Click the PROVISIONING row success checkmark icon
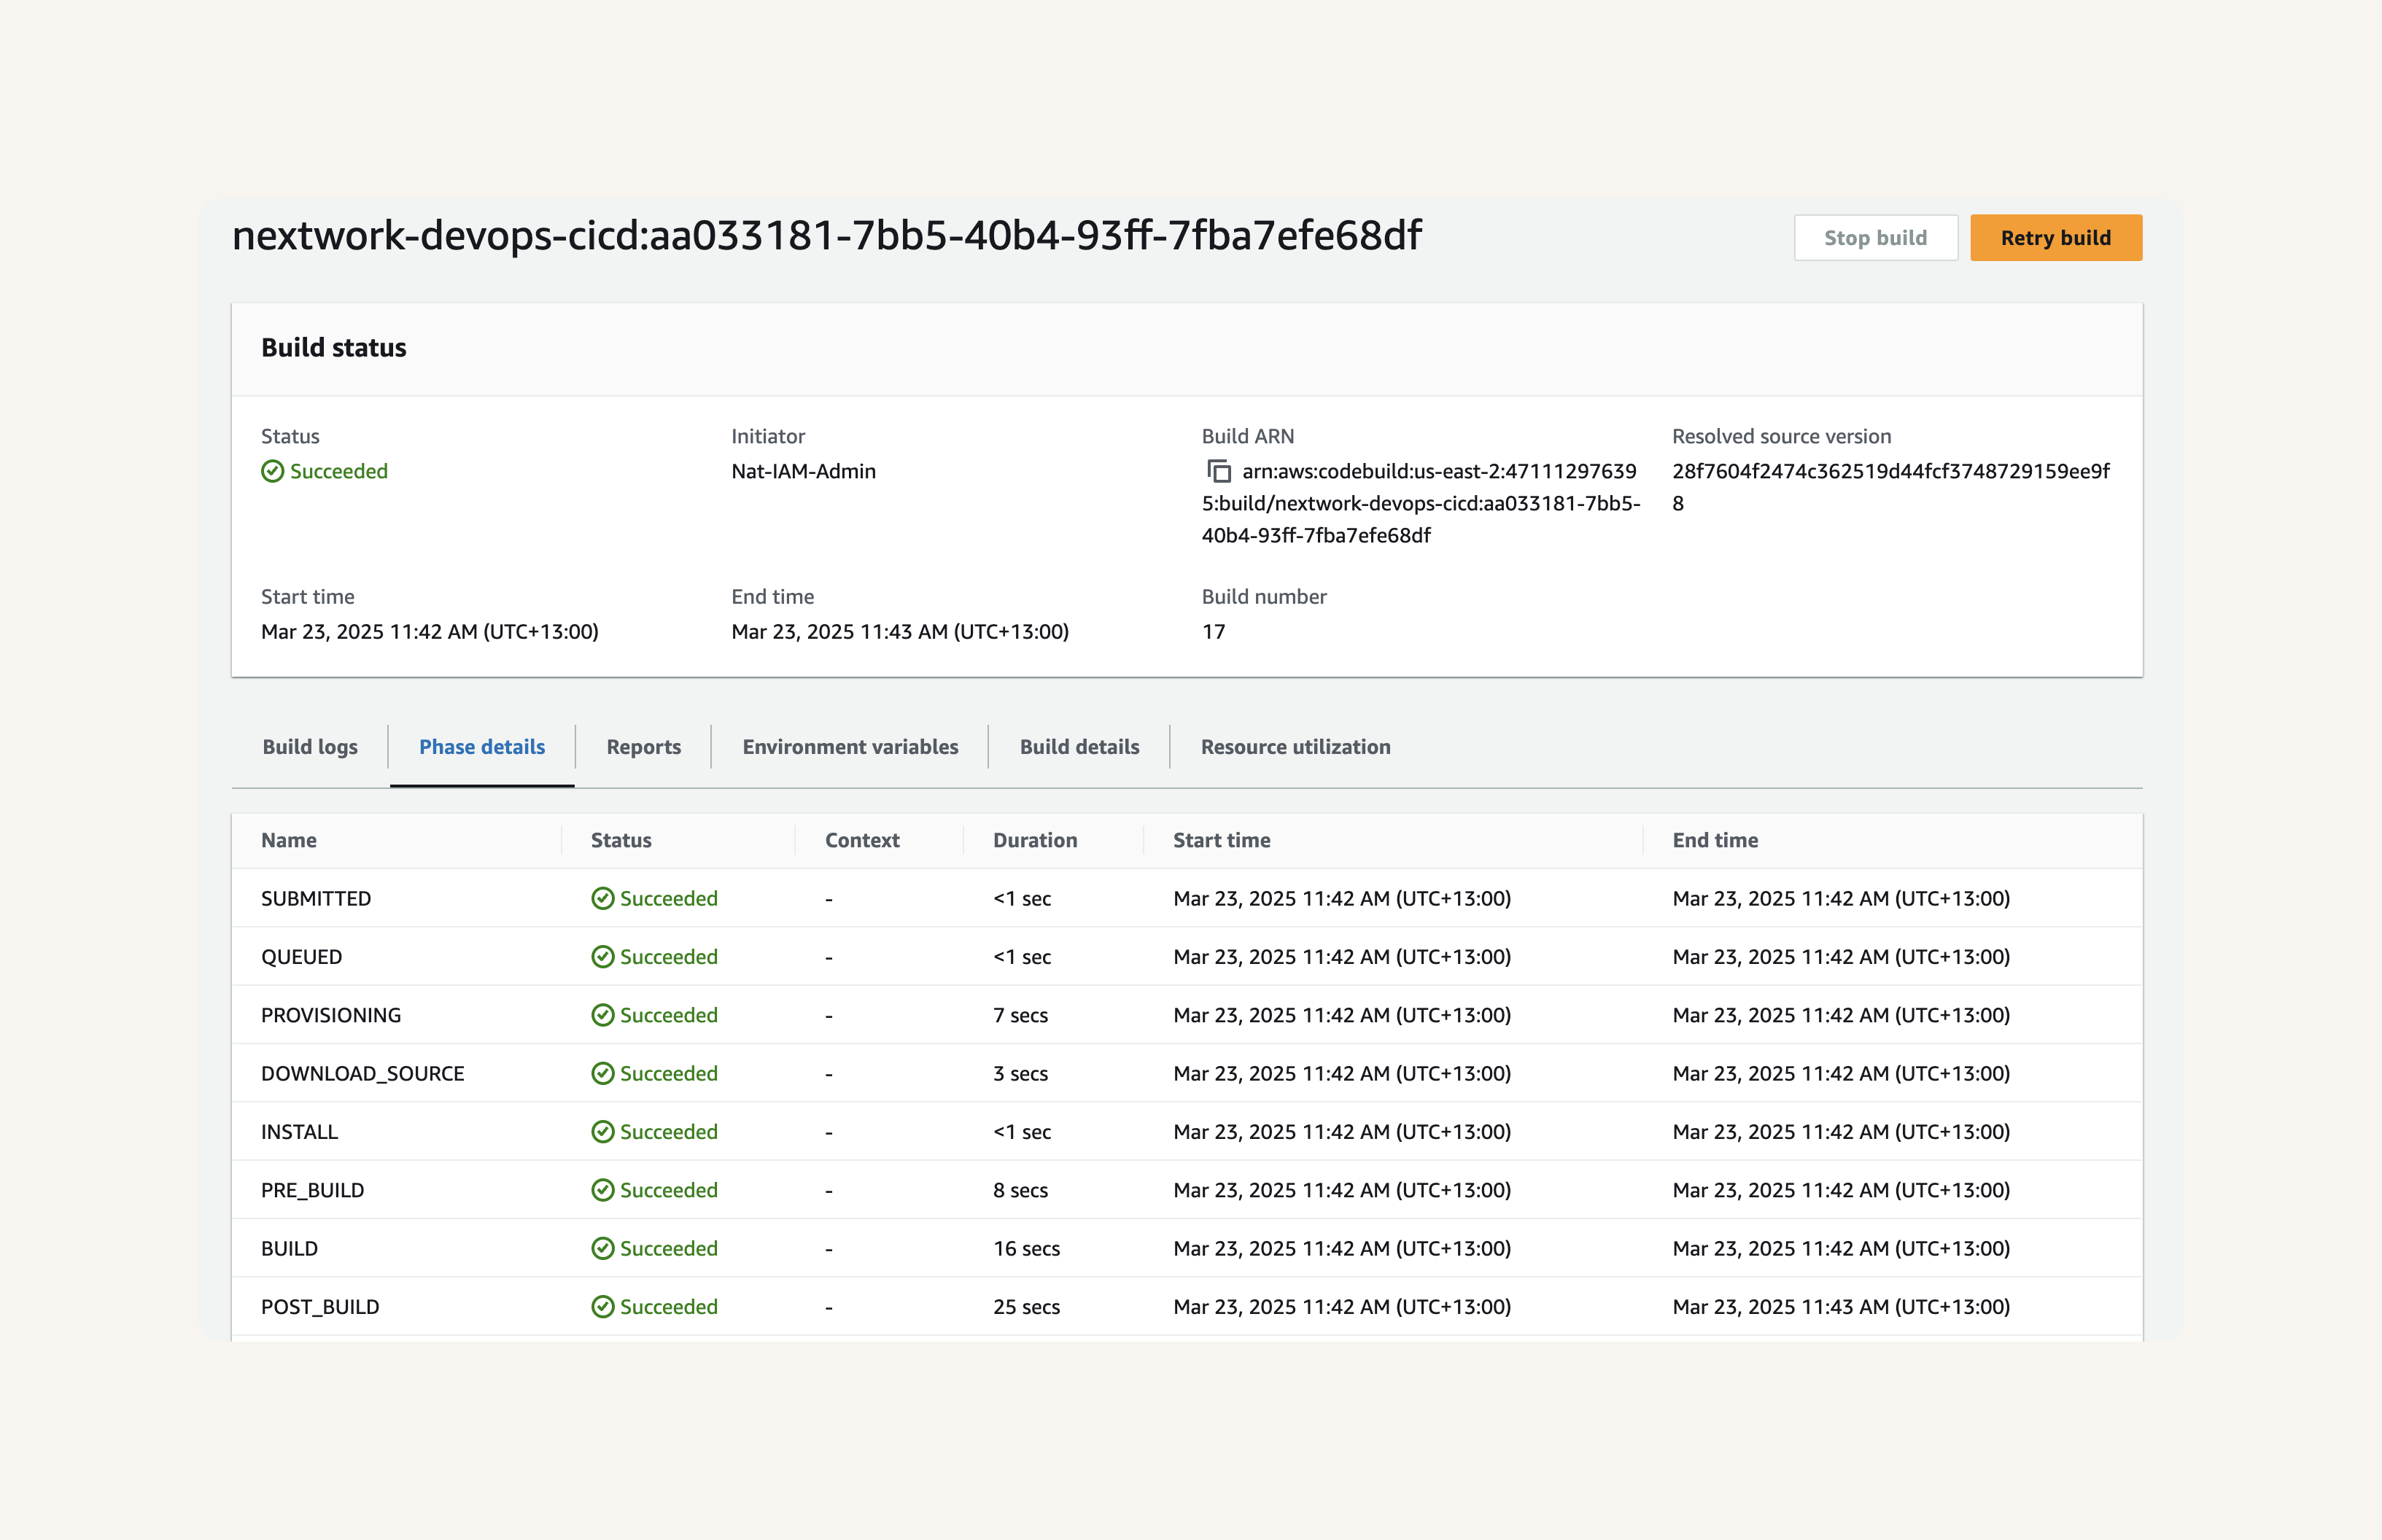This screenshot has height=1540, width=2382. pos(602,1015)
